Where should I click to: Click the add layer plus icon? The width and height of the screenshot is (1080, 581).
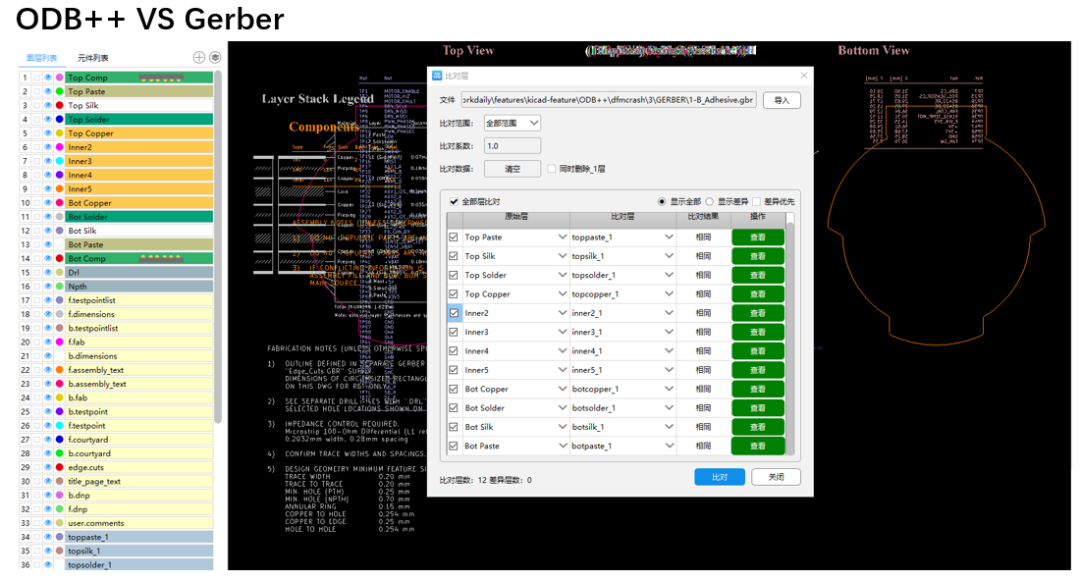[x=199, y=57]
